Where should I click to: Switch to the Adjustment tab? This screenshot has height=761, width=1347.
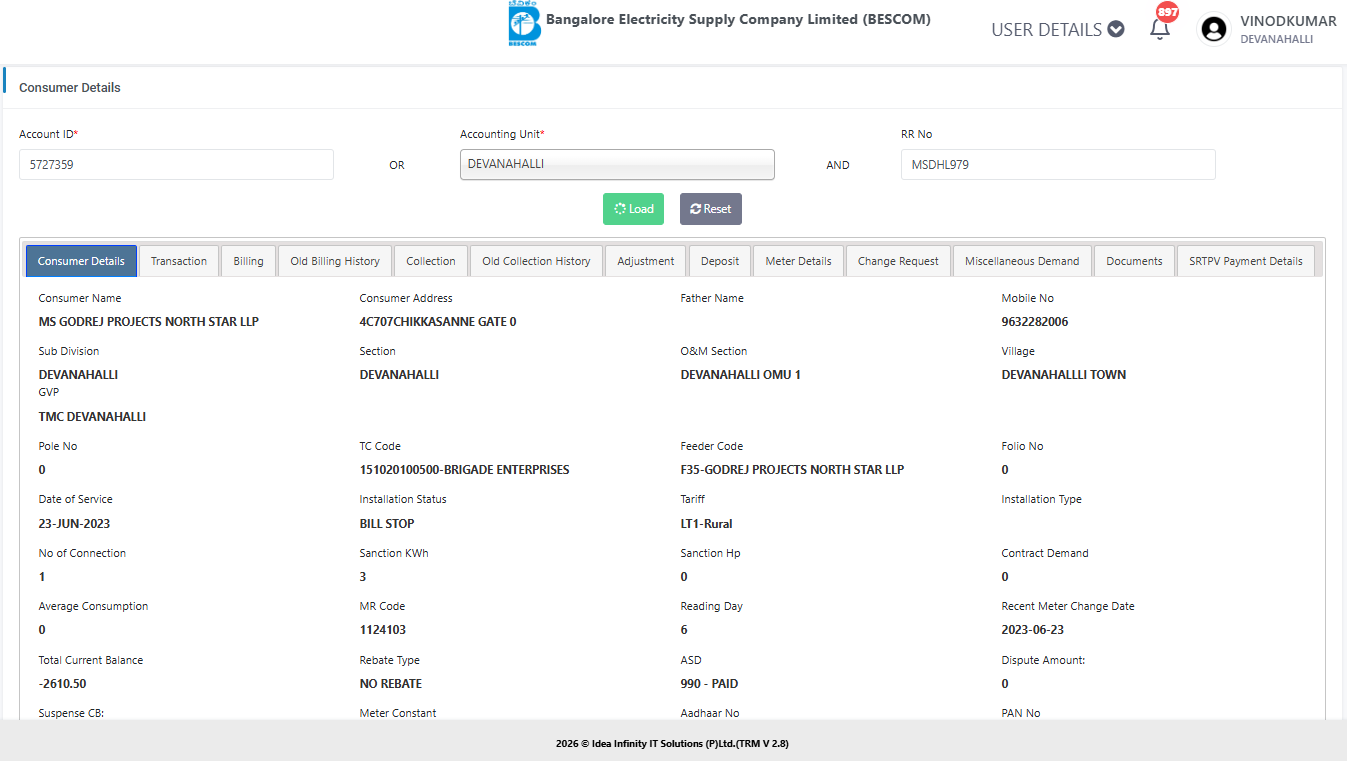(x=645, y=261)
